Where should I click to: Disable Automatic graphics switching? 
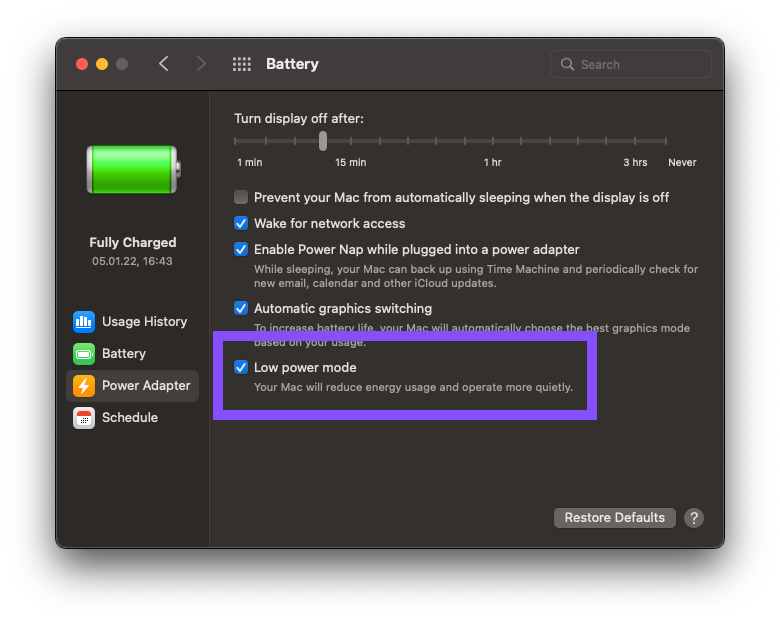[241, 309]
